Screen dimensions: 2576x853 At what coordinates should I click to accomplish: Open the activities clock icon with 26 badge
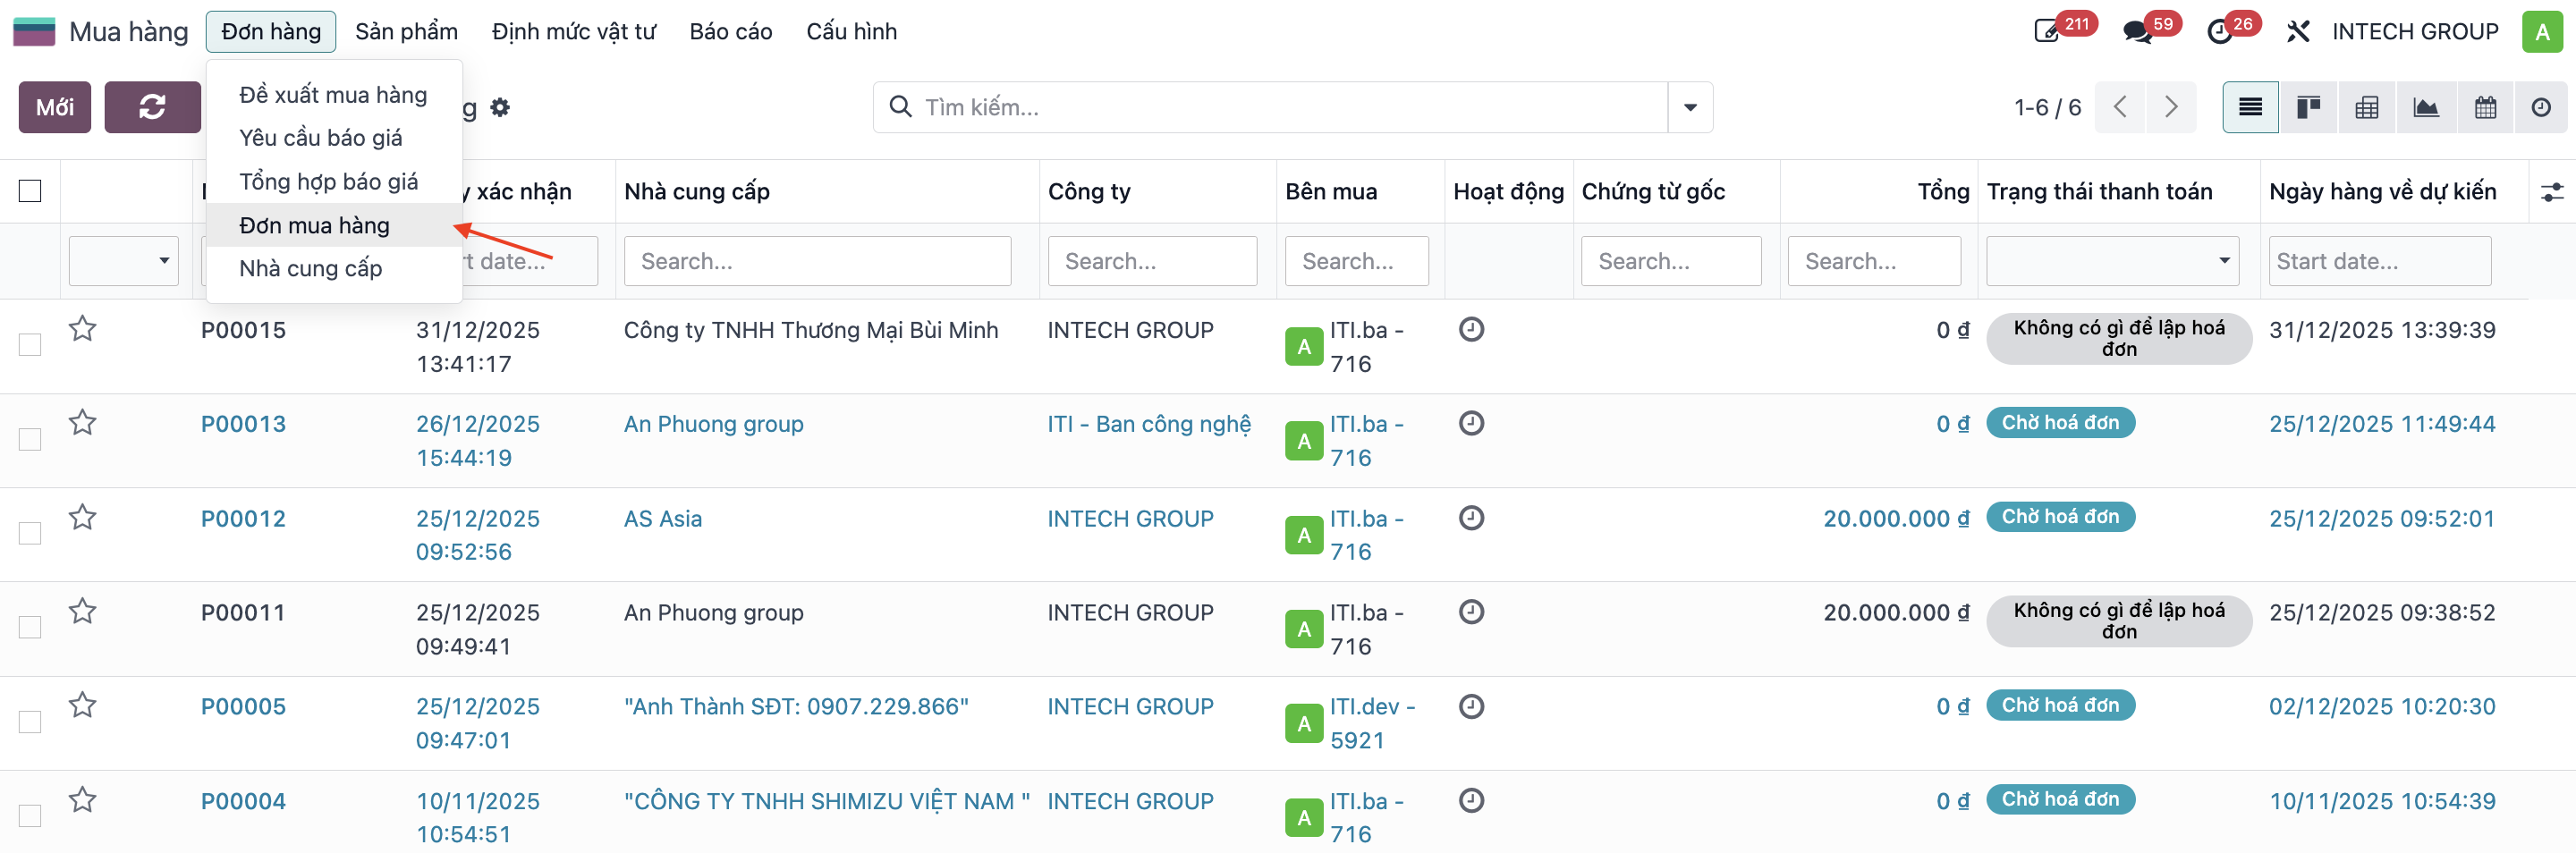click(2219, 31)
